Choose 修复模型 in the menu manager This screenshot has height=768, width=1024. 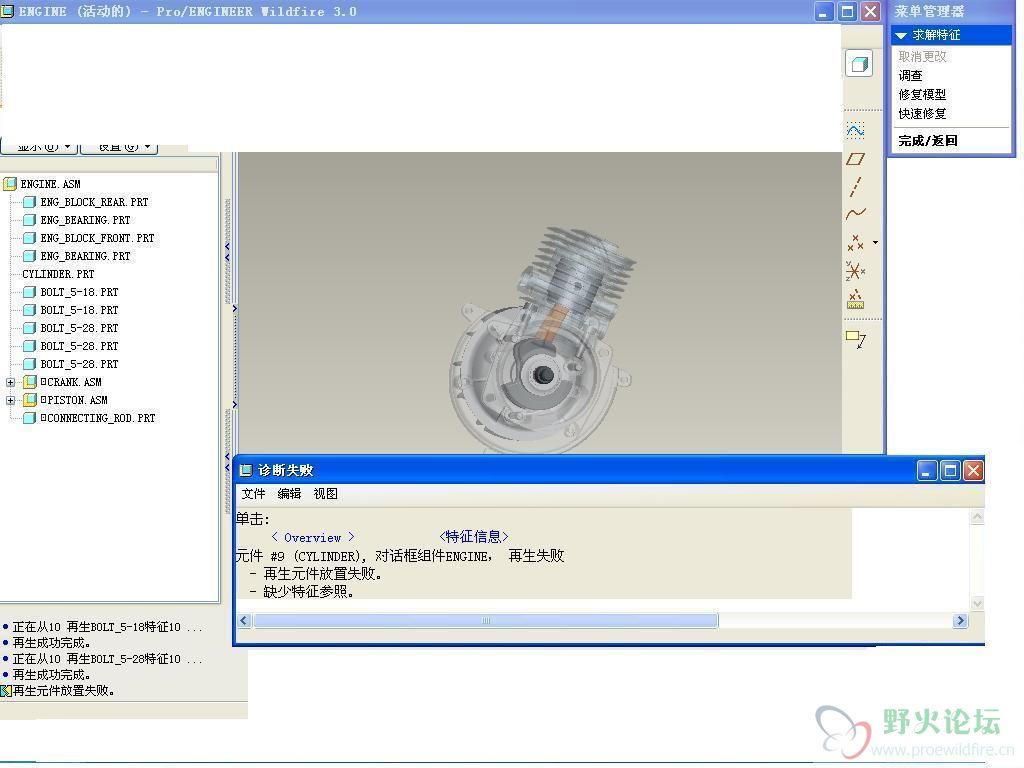coord(922,95)
